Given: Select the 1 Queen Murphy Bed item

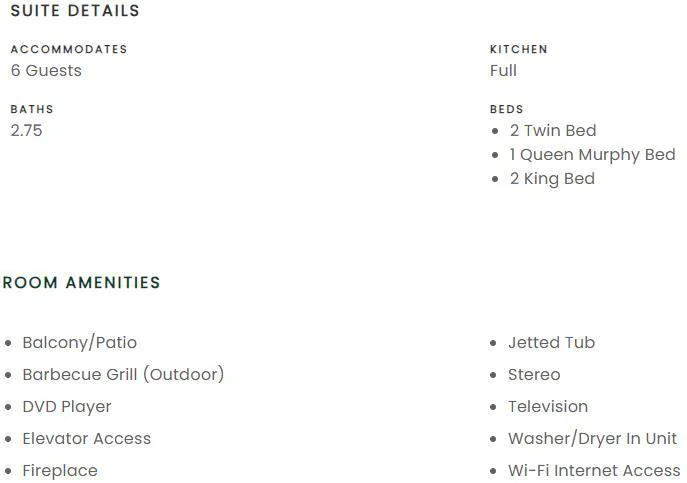Looking at the screenshot, I should click(592, 155).
